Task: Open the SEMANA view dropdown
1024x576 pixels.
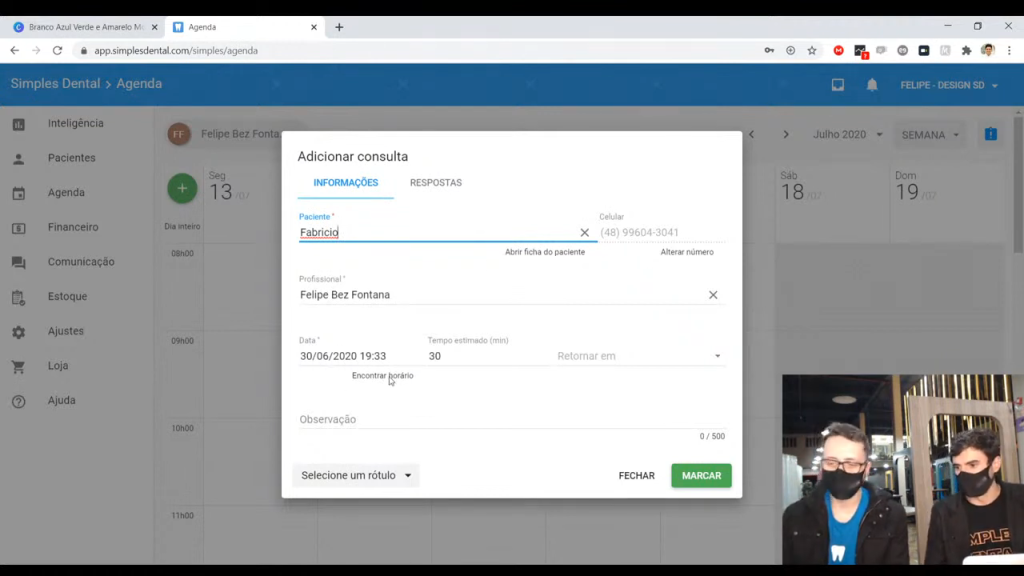Action: coord(930,135)
